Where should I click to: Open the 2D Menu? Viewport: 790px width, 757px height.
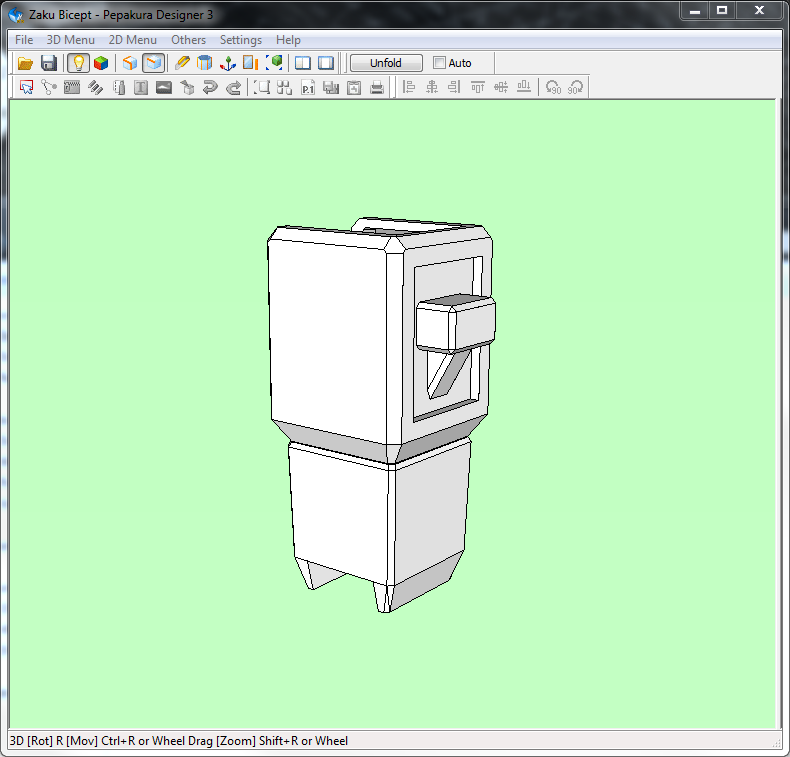click(133, 40)
